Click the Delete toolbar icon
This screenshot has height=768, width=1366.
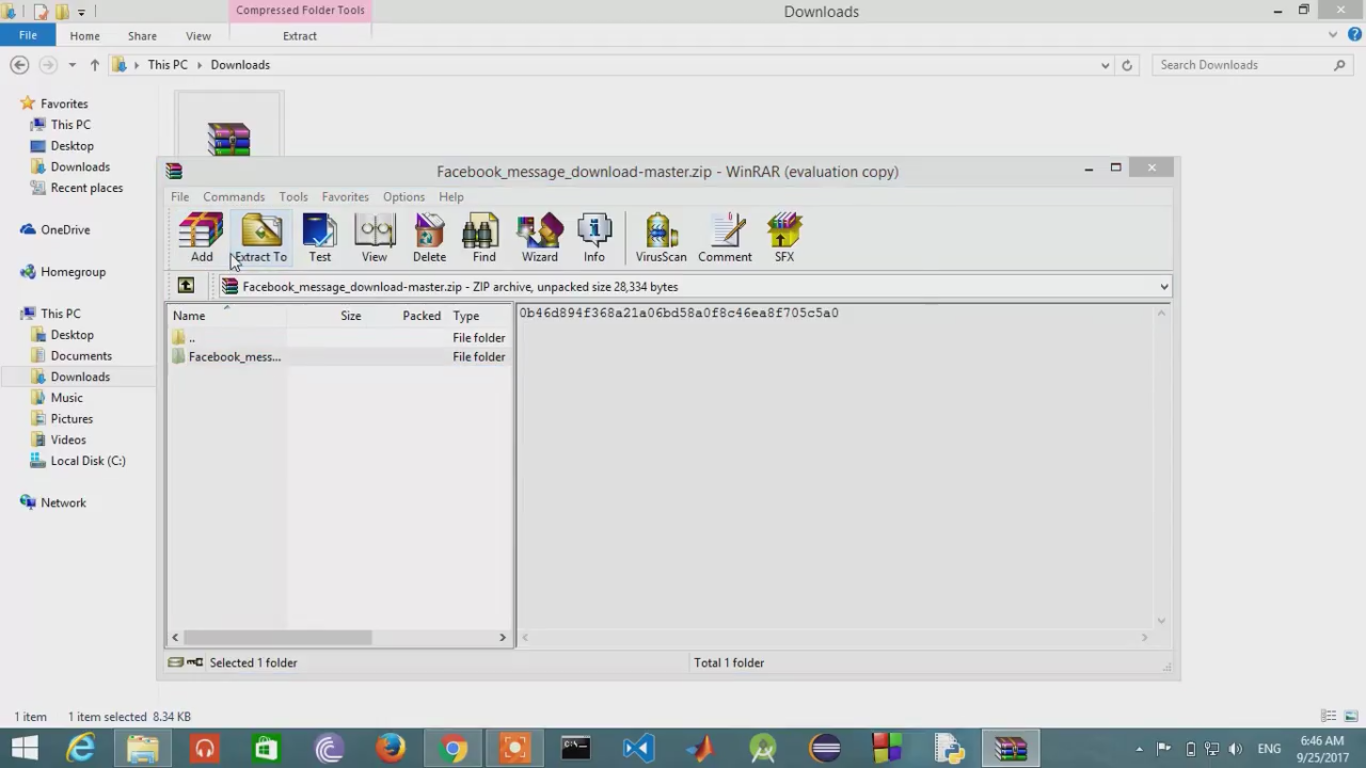pos(429,237)
